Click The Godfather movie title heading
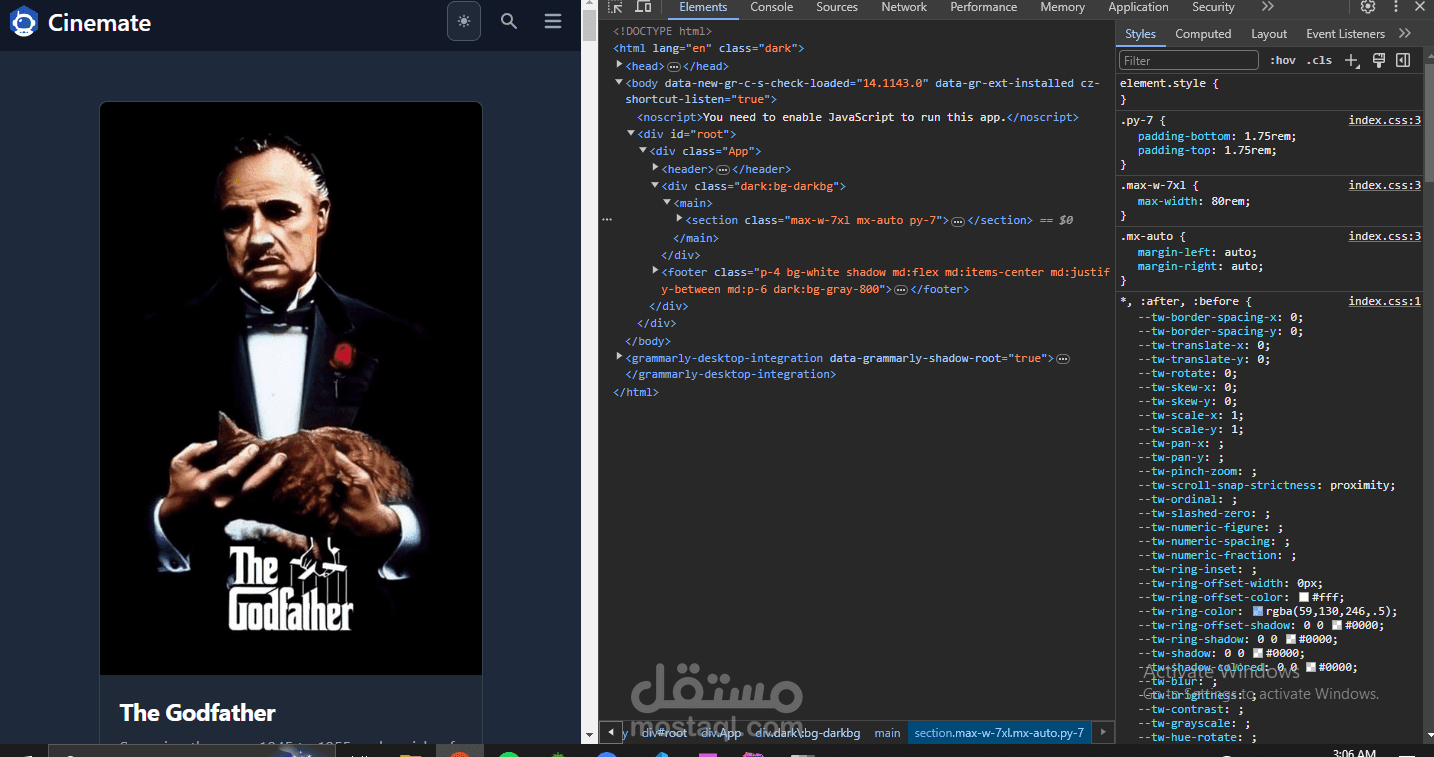Viewport: 1434px width, 757px height. point(198,713)
